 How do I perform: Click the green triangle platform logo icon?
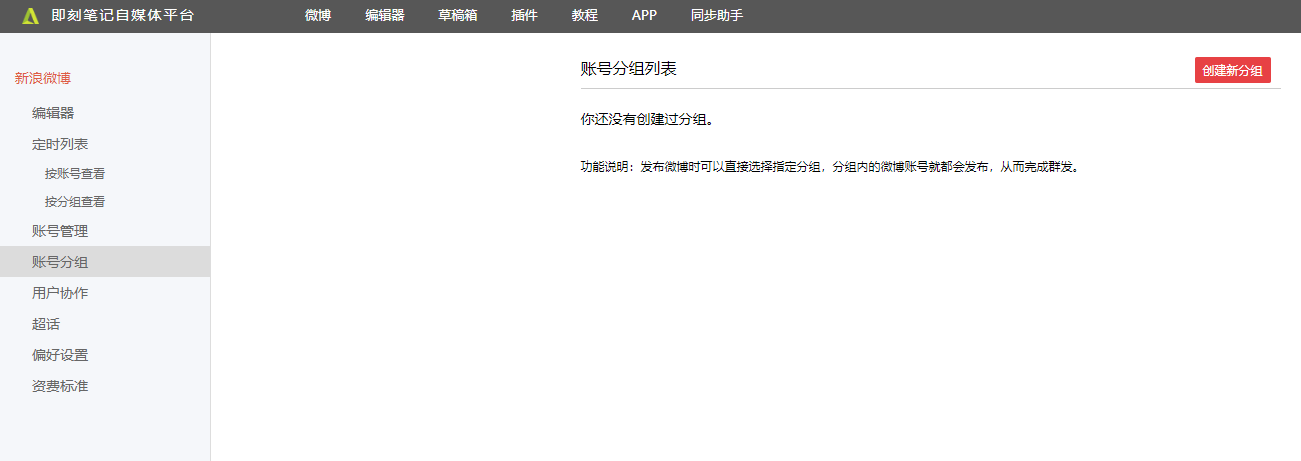[x=31, y=16]
